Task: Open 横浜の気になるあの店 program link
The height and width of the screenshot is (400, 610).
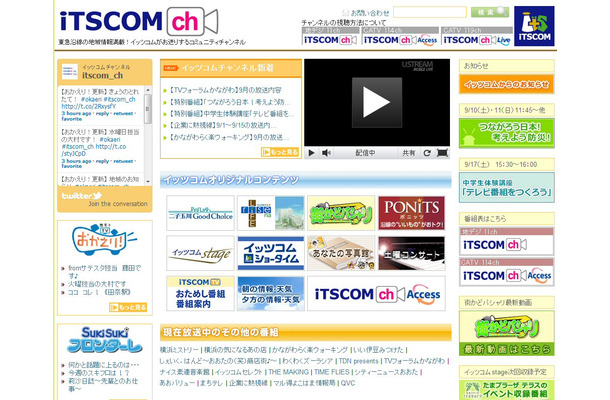Action: [x=235, y=350]
